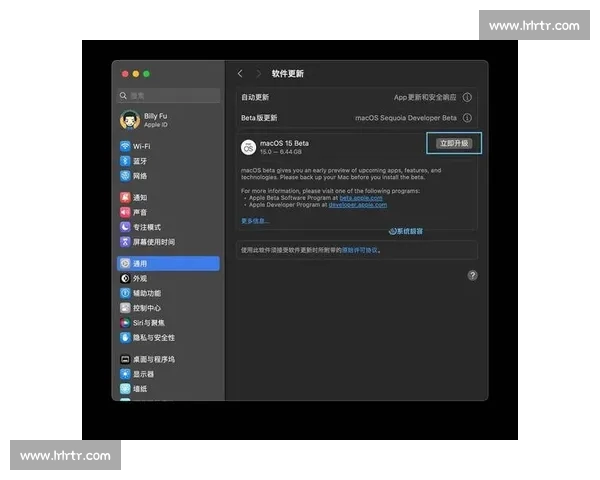This screenshot has width=600, height=480.
Task: Select the Sound (声音) speaker icon
Action: click(125, 212)
